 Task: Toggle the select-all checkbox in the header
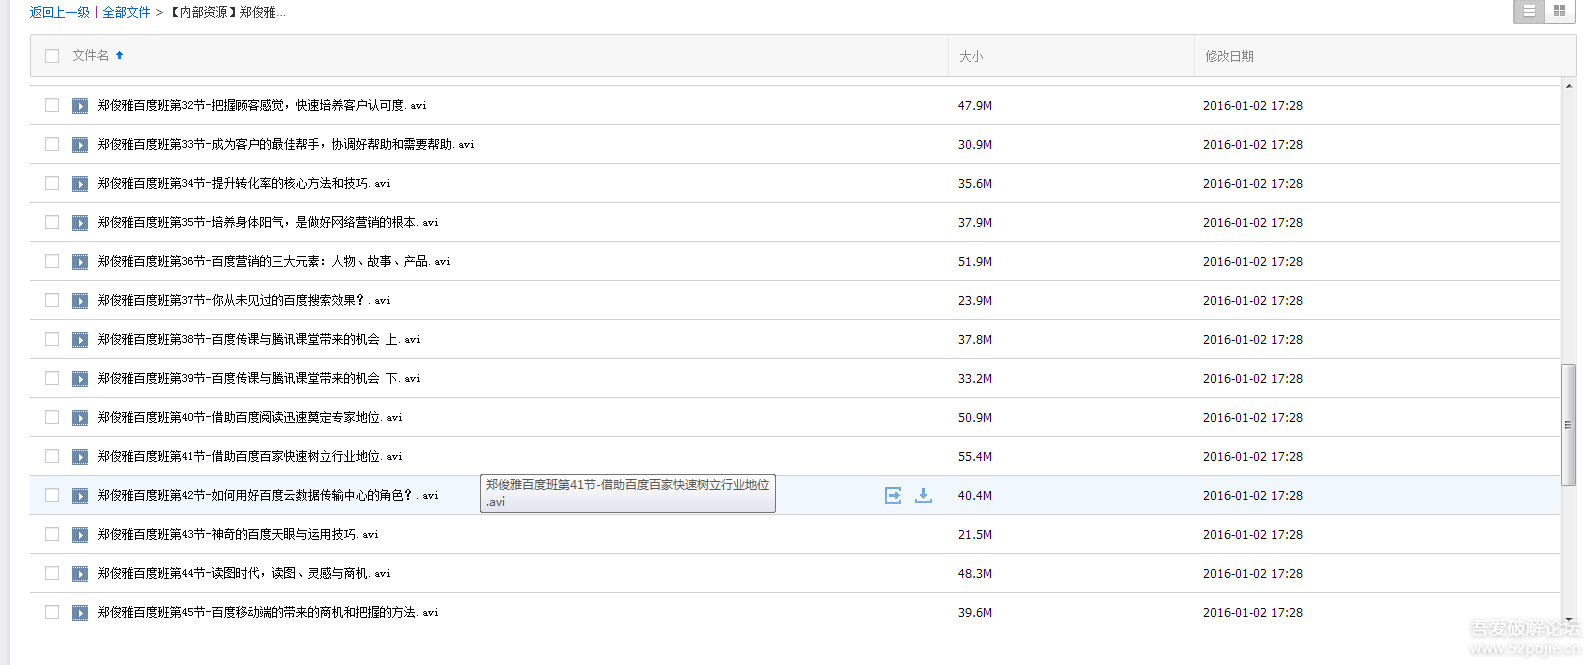pyautogui.click(x=52, y=56)
